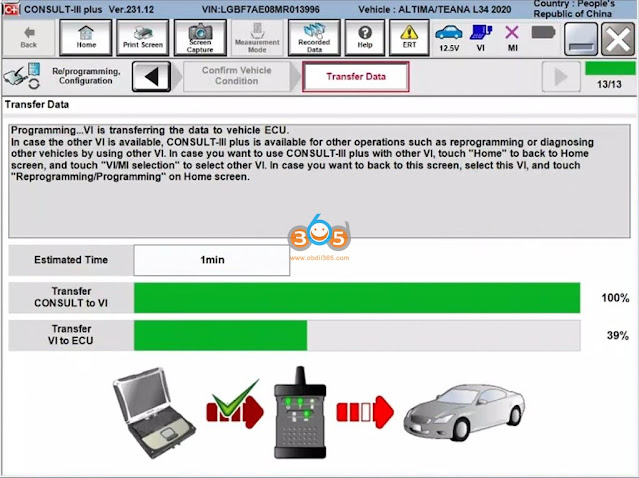Click the Transfer Data heading

click(37, 104)
